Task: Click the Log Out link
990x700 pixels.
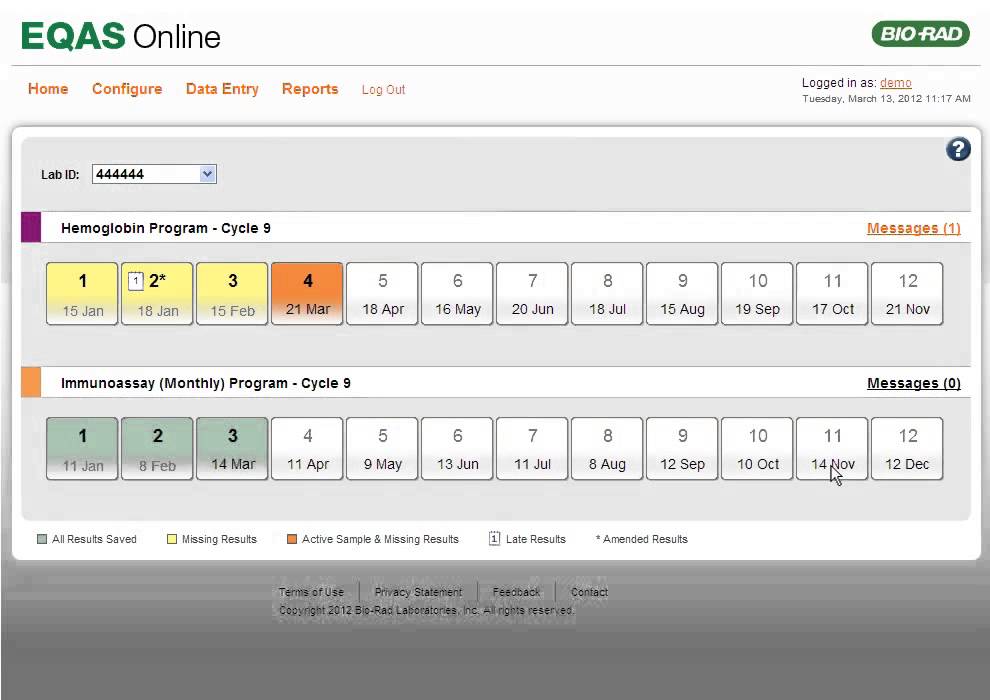Action: click(x=383, y=90)
